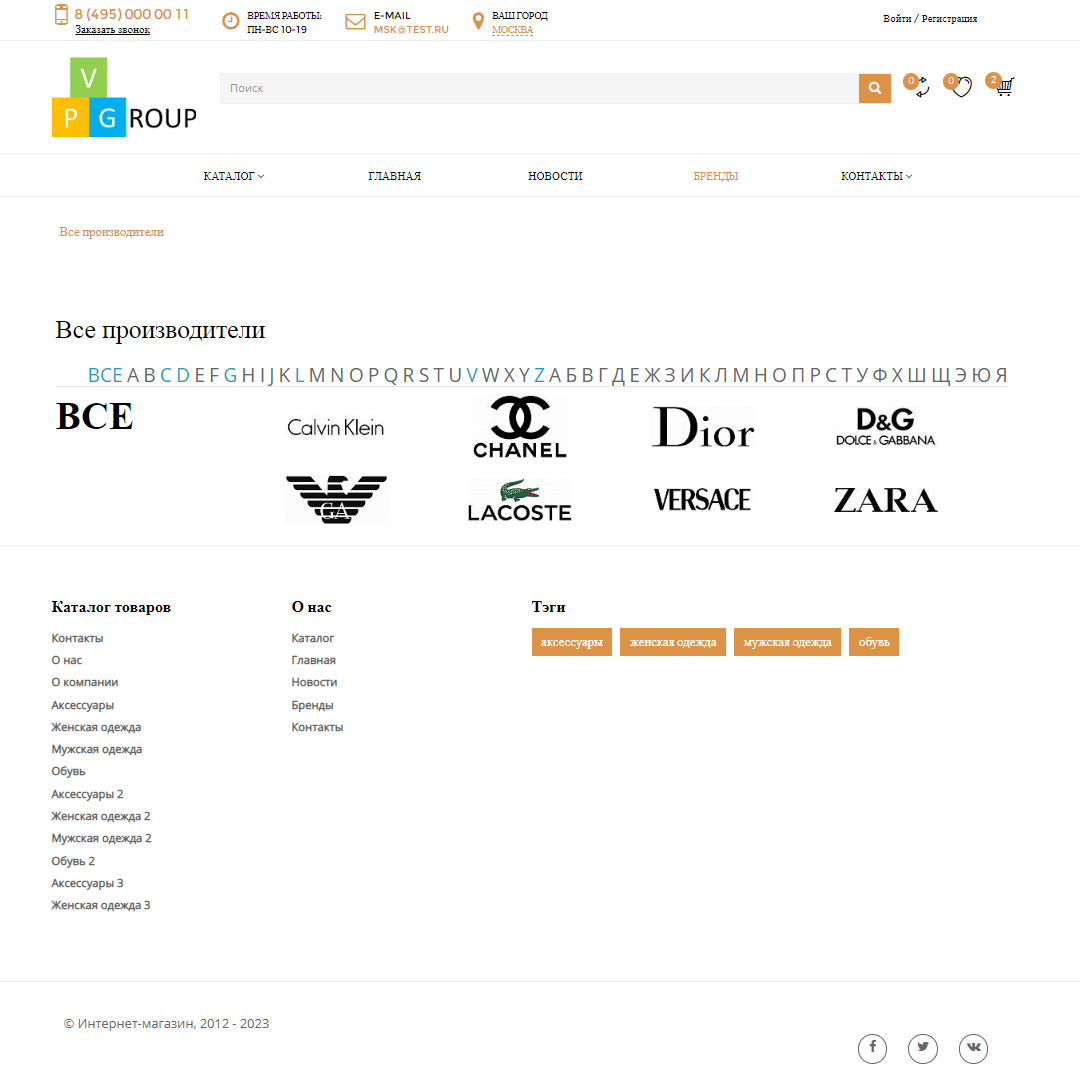Screen dimensions: 1080x1080
Task: Open the VK social link
Action: point(973,1048)
